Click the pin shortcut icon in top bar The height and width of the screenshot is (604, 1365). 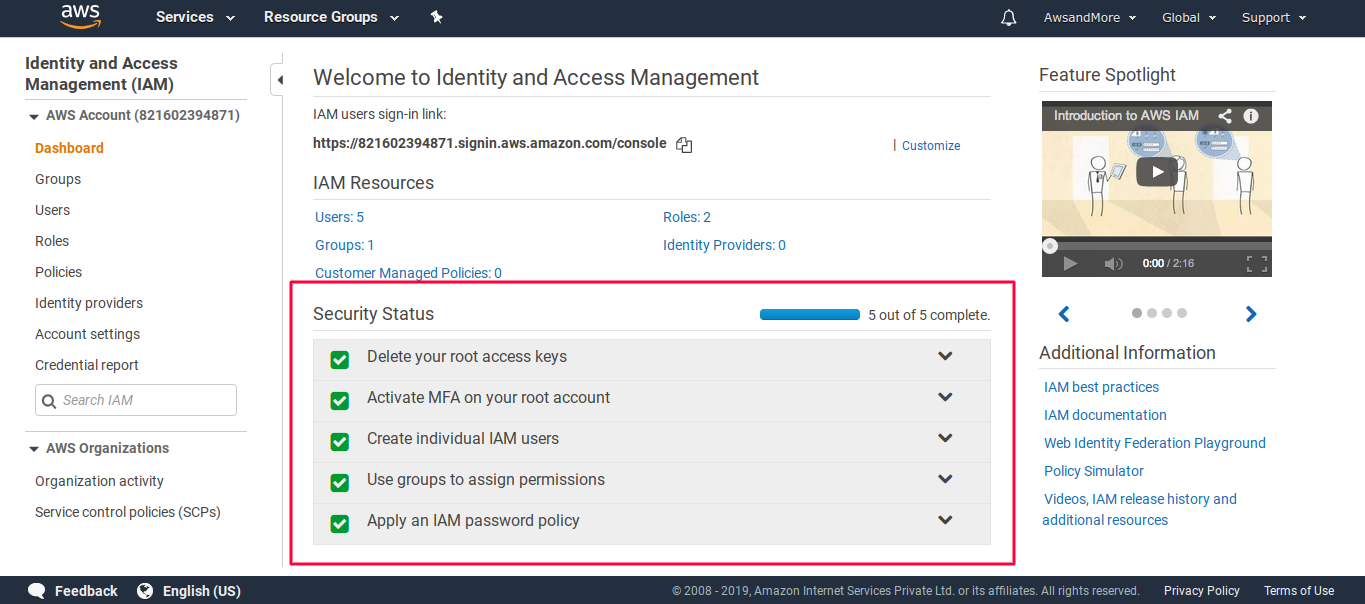point(436,17)
